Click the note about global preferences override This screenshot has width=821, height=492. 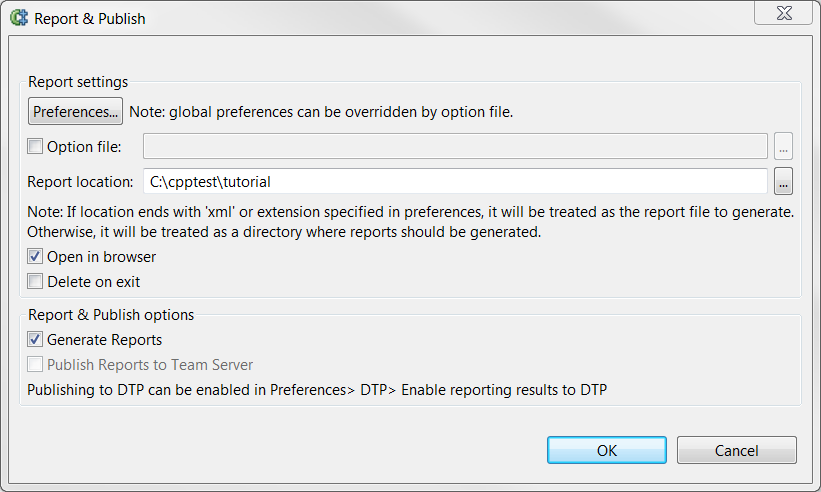click(x=321, y=112)
